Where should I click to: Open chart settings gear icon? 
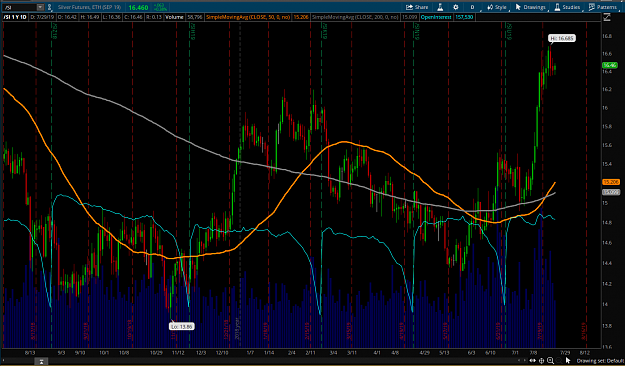click(456, 7)
